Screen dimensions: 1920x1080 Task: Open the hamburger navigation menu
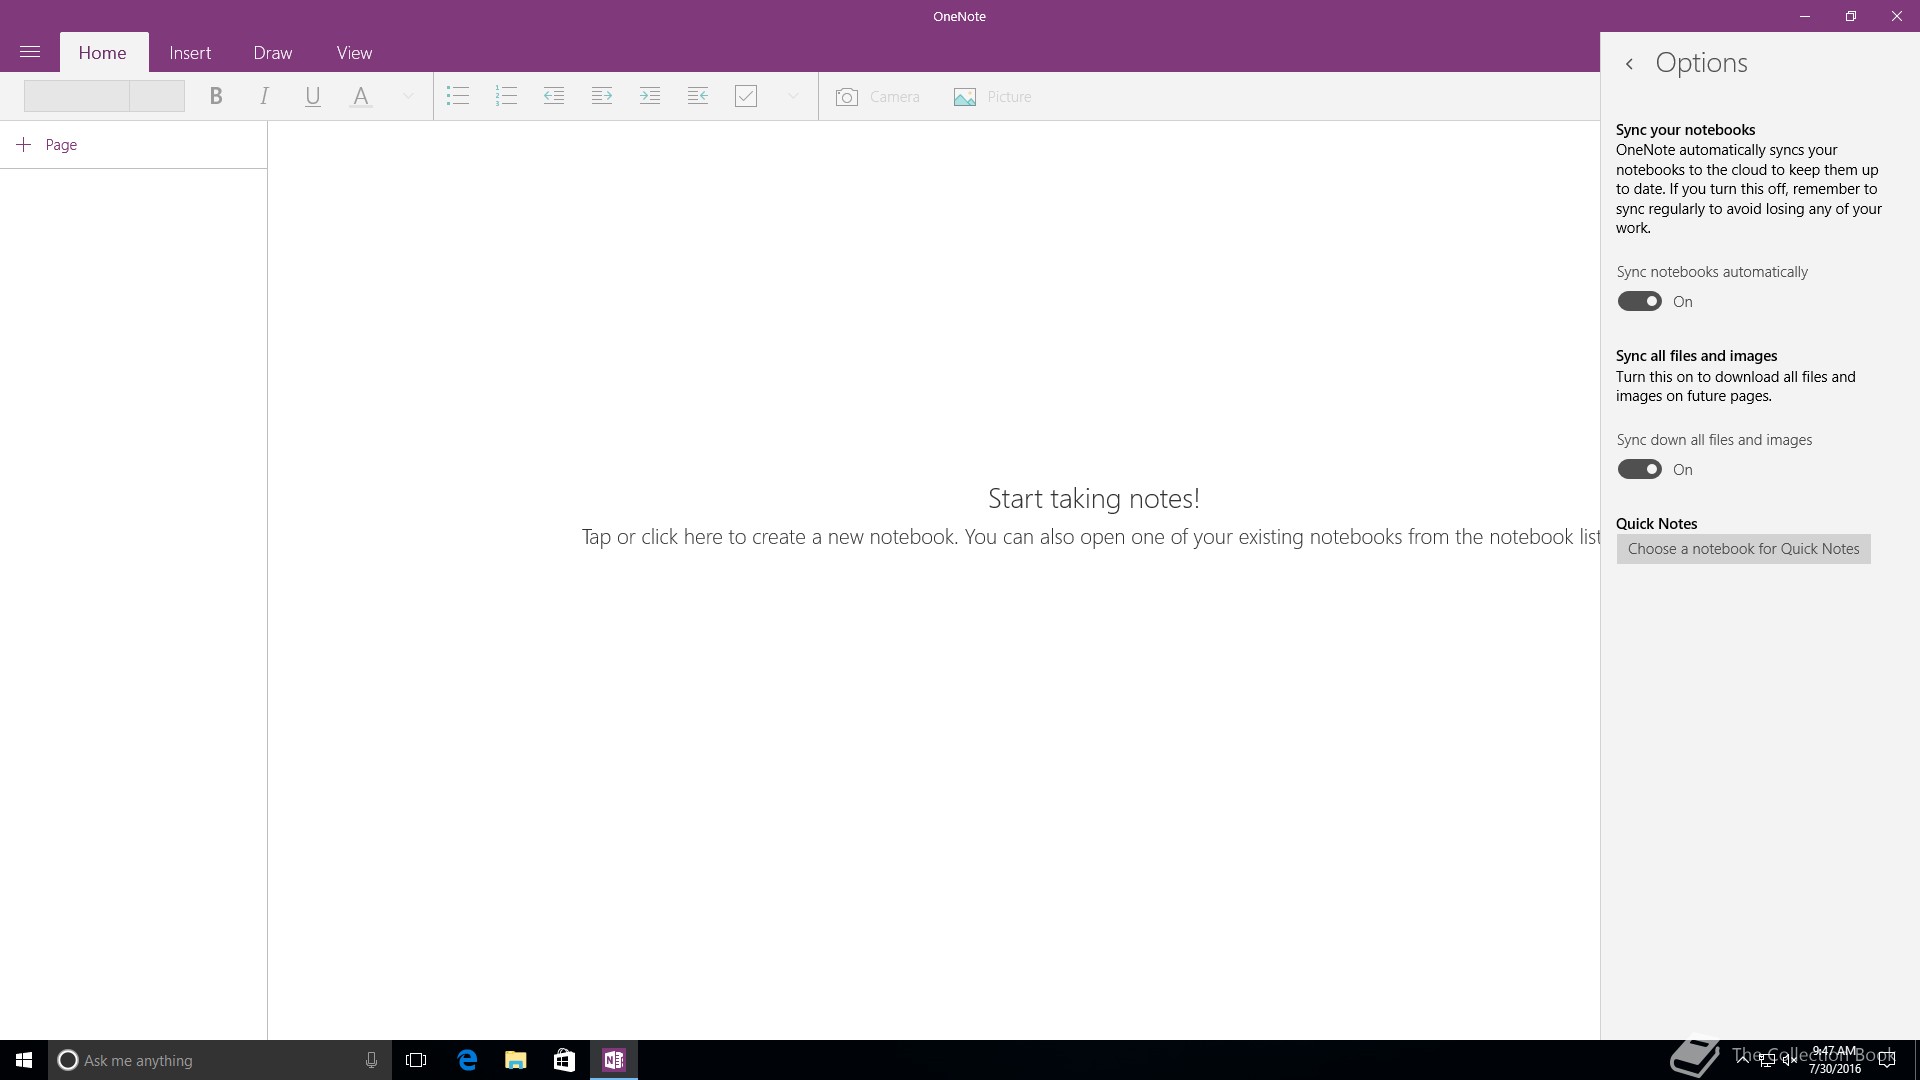[30, 52]
